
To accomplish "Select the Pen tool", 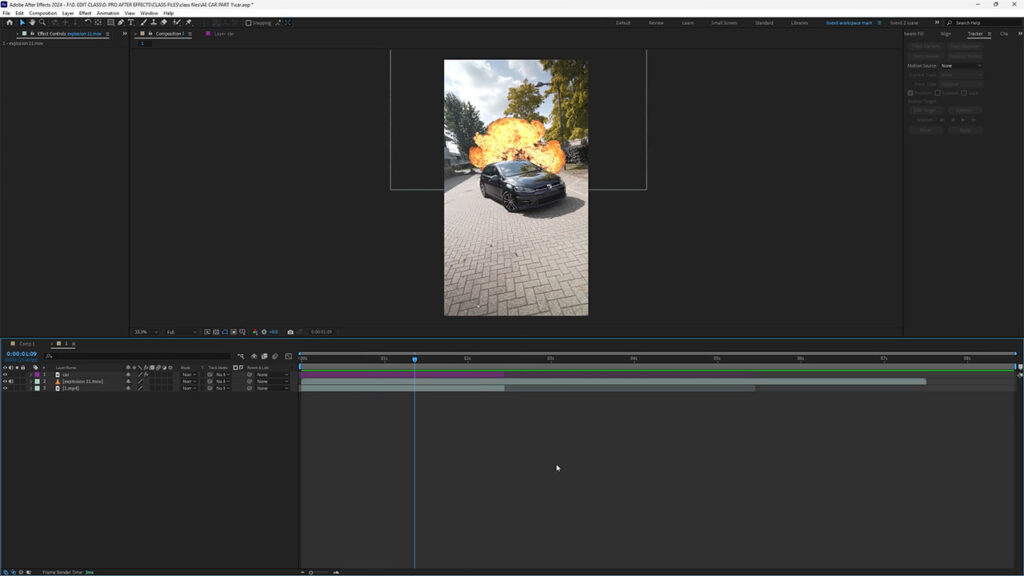I will click(x=120, y=22).
